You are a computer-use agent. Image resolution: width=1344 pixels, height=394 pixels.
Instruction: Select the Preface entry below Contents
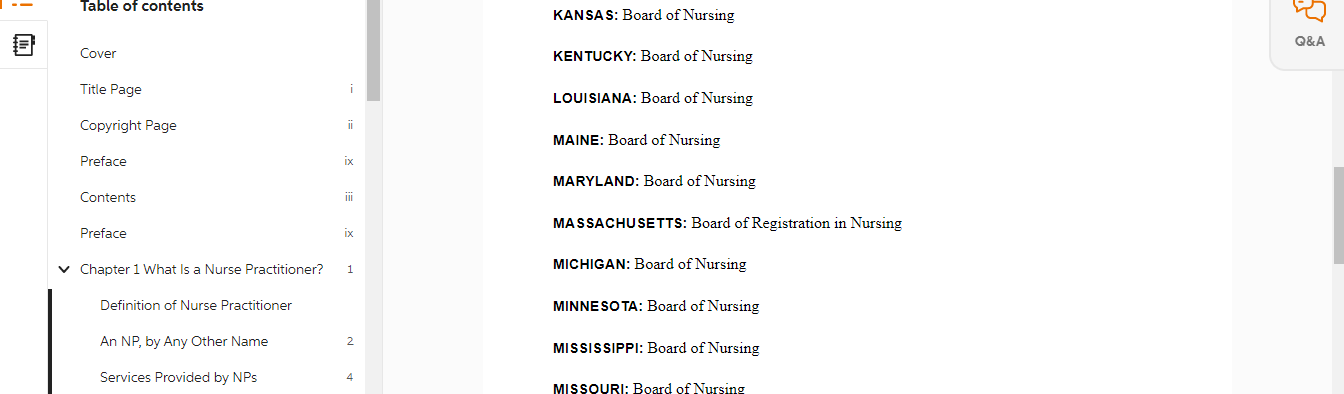click(x=103, y=233)
